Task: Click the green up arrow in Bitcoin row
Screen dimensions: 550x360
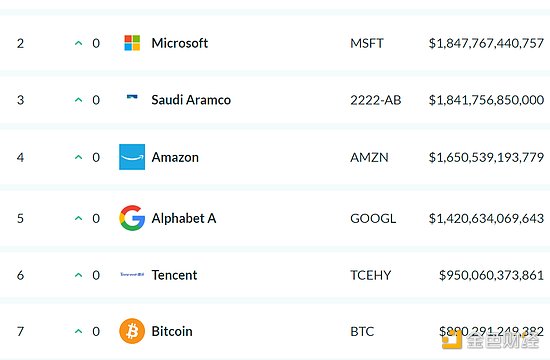Action: tap(79, 331)
